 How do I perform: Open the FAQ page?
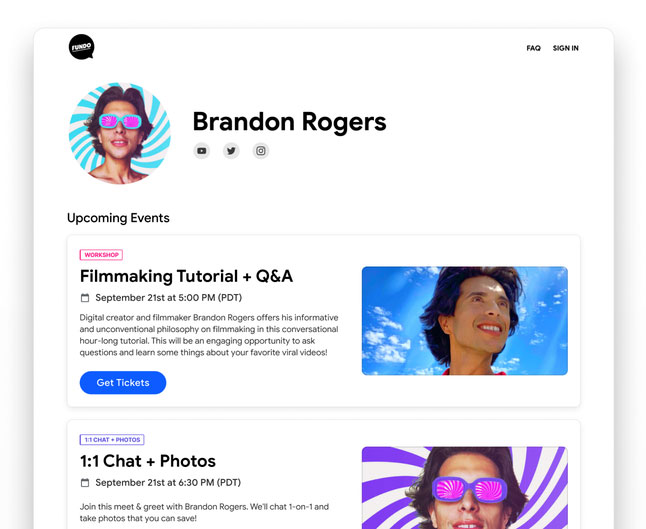[533, 48]
